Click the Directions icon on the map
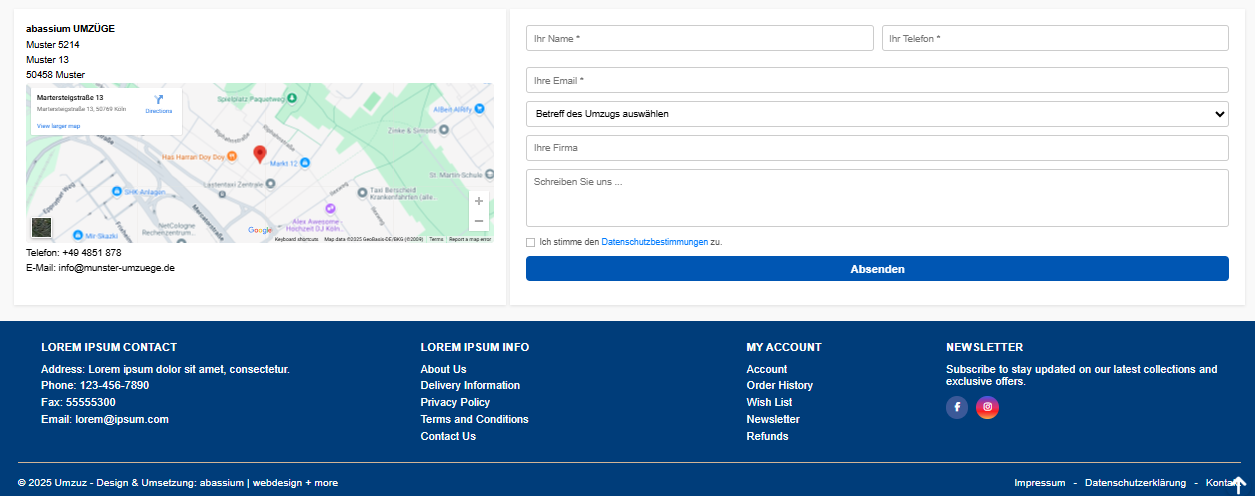 pyautogui.click(x=158, y=101)
